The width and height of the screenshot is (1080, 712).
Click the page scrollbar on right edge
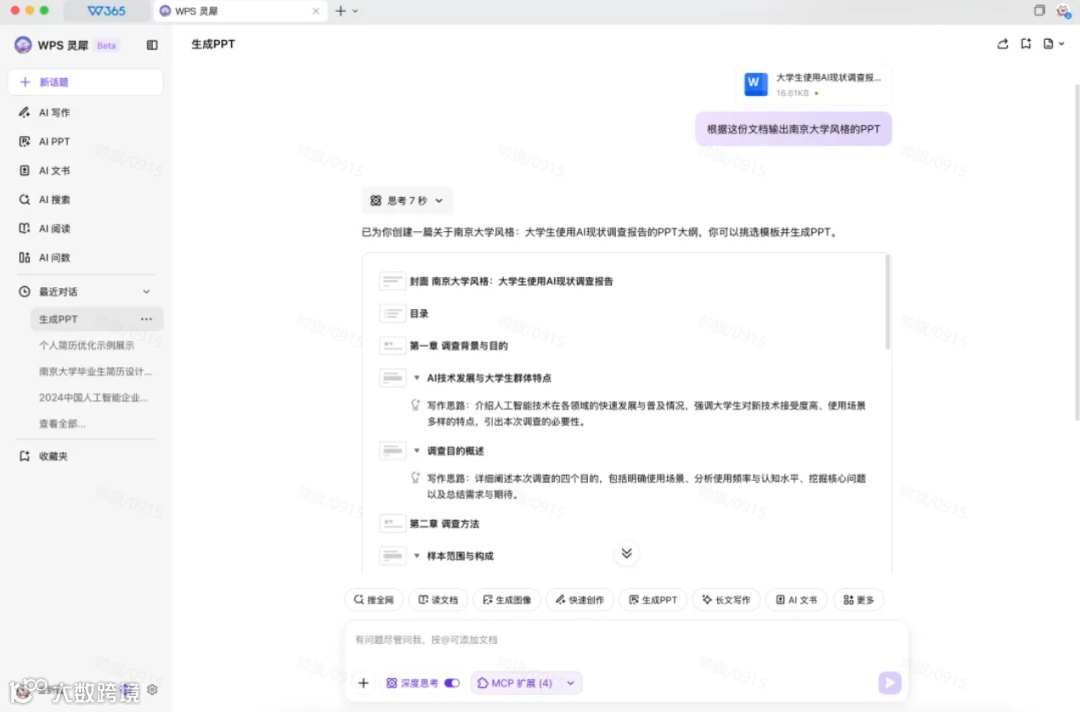pos(1077,251)
